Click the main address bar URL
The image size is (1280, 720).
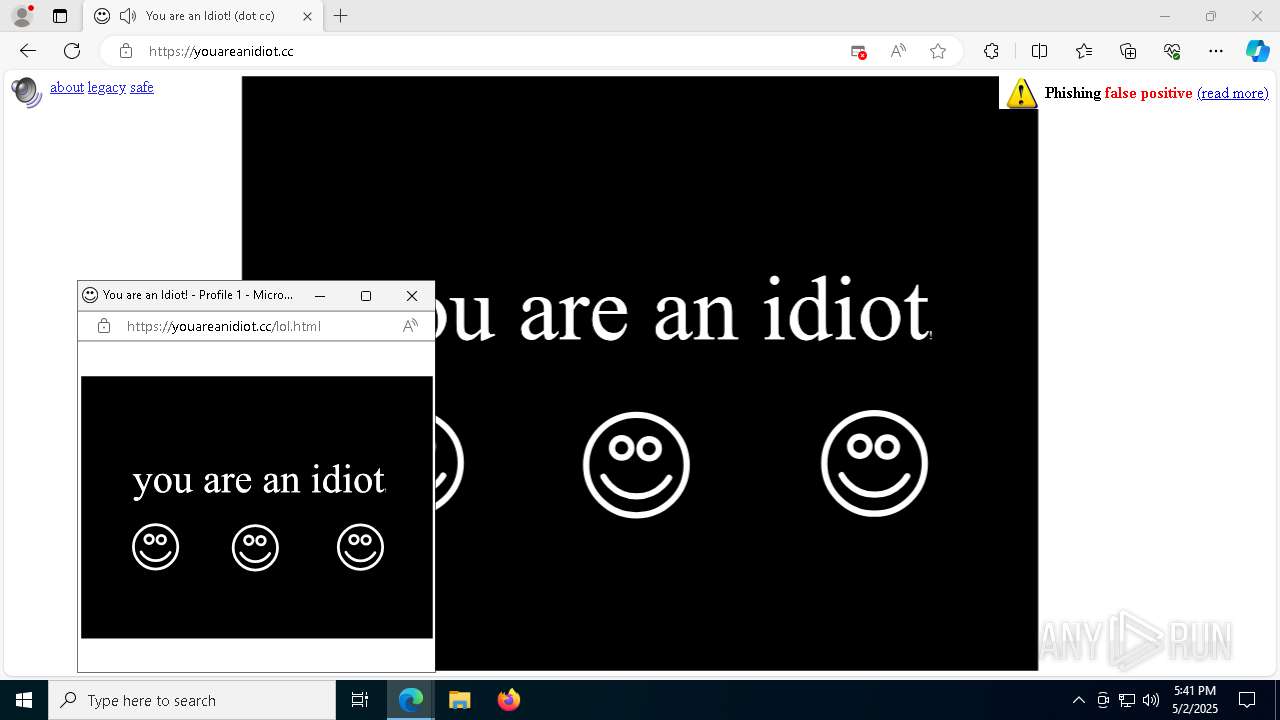point(221,51)
